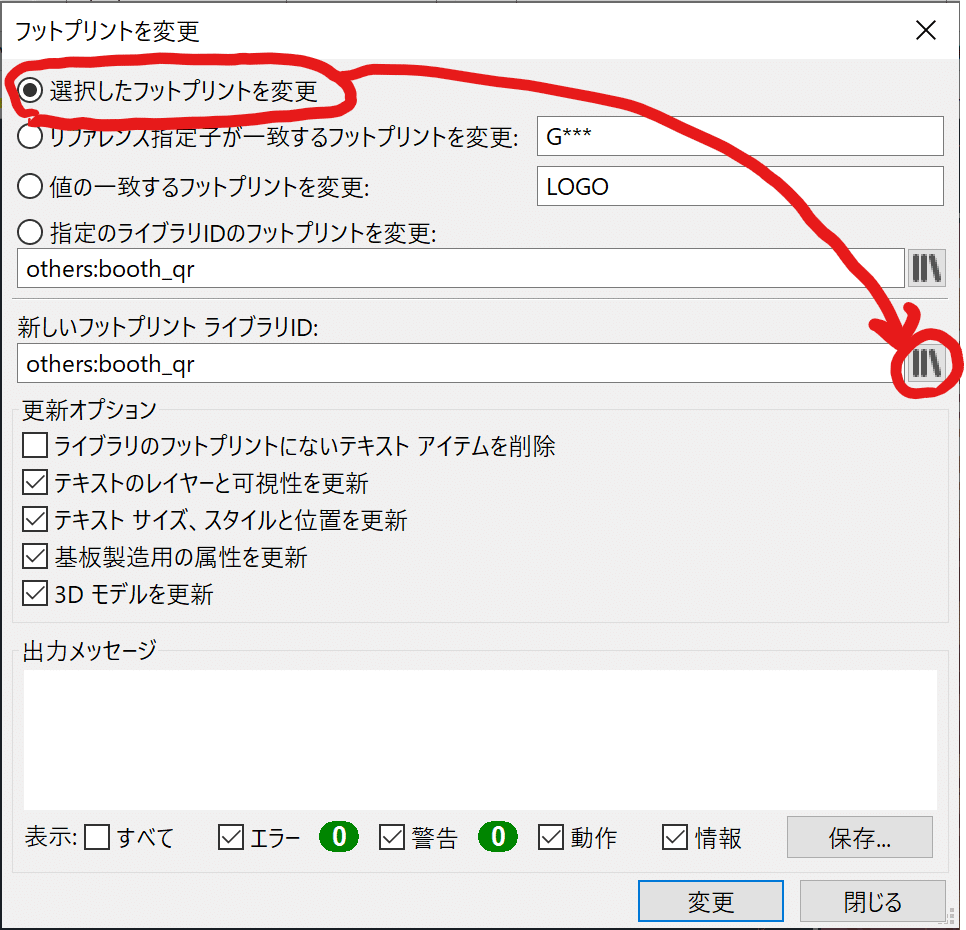Toggle the 'エラー' filter checkbox
The width and height of the screenshot is (966, 930).
pos(230,837)
